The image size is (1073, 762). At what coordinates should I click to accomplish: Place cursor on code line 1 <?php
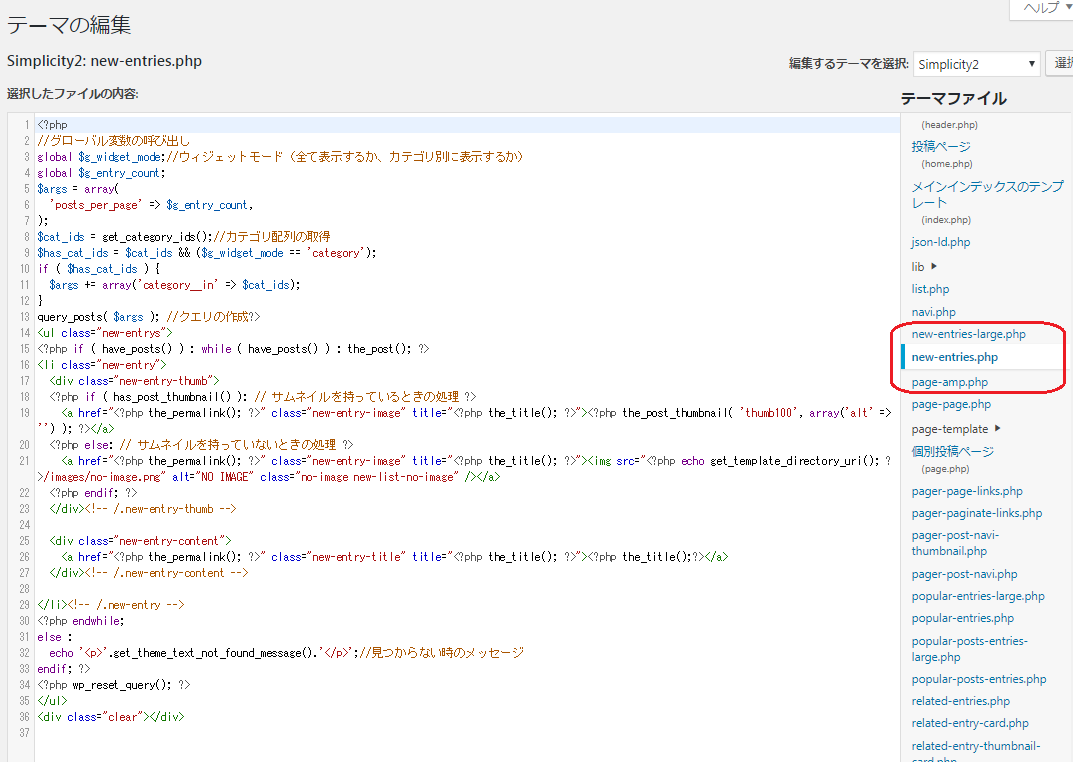pyautogui.click(x=53, y=124)
